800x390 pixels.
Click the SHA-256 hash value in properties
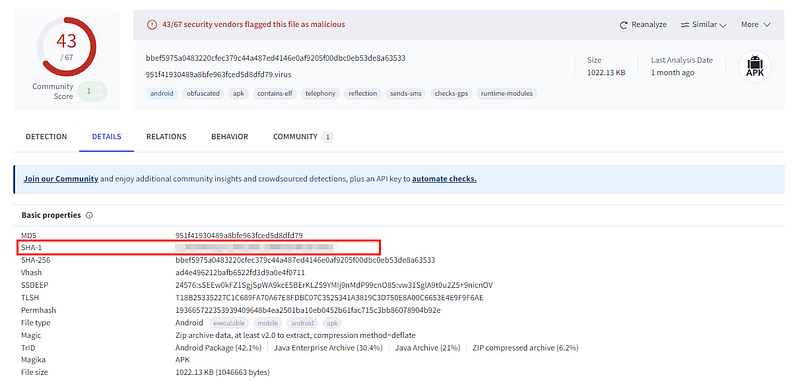[305, 260]
